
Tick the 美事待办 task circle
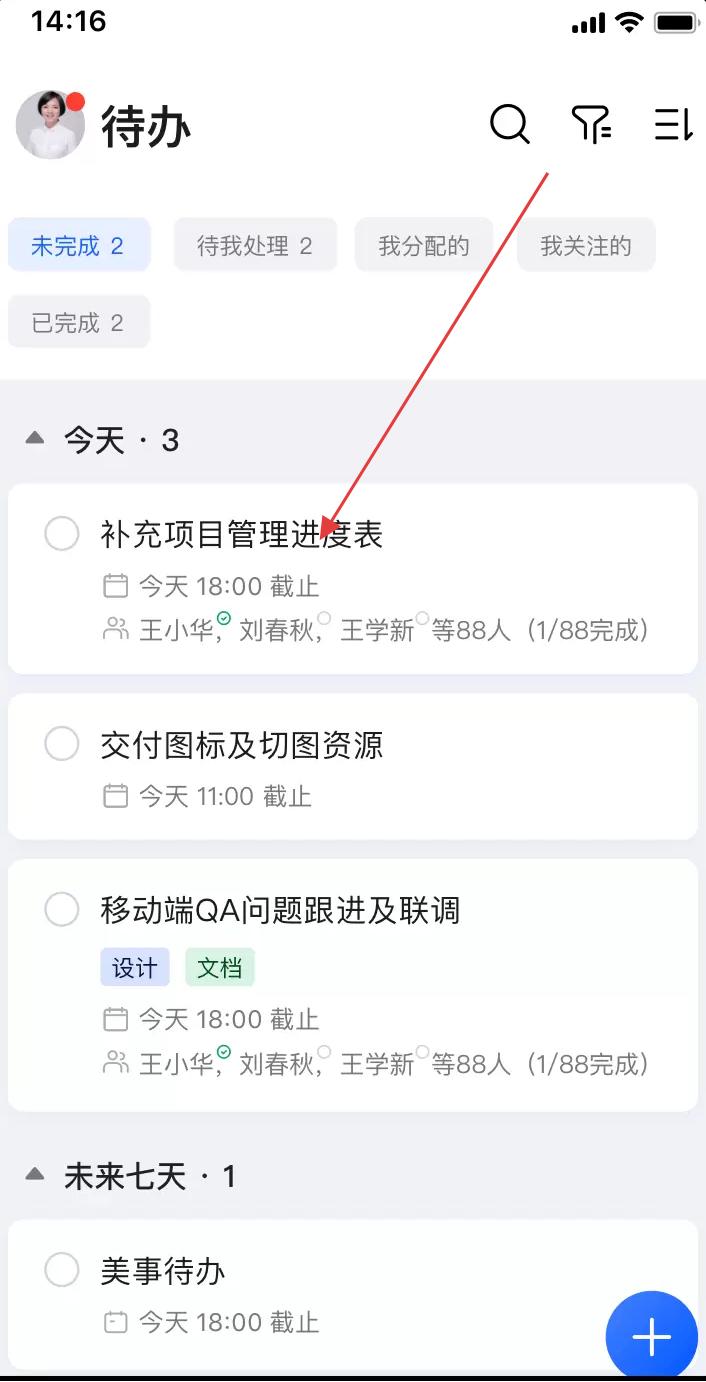62,1270
